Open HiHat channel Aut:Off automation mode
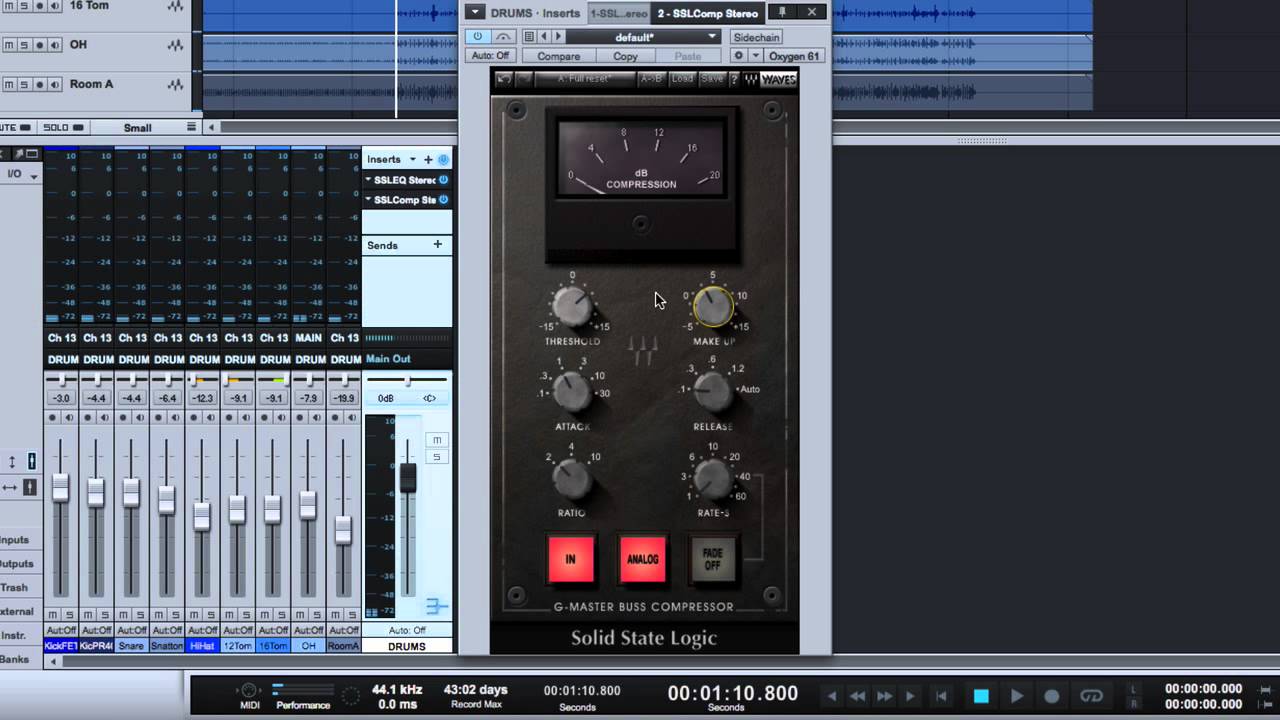 coord(202,630)
